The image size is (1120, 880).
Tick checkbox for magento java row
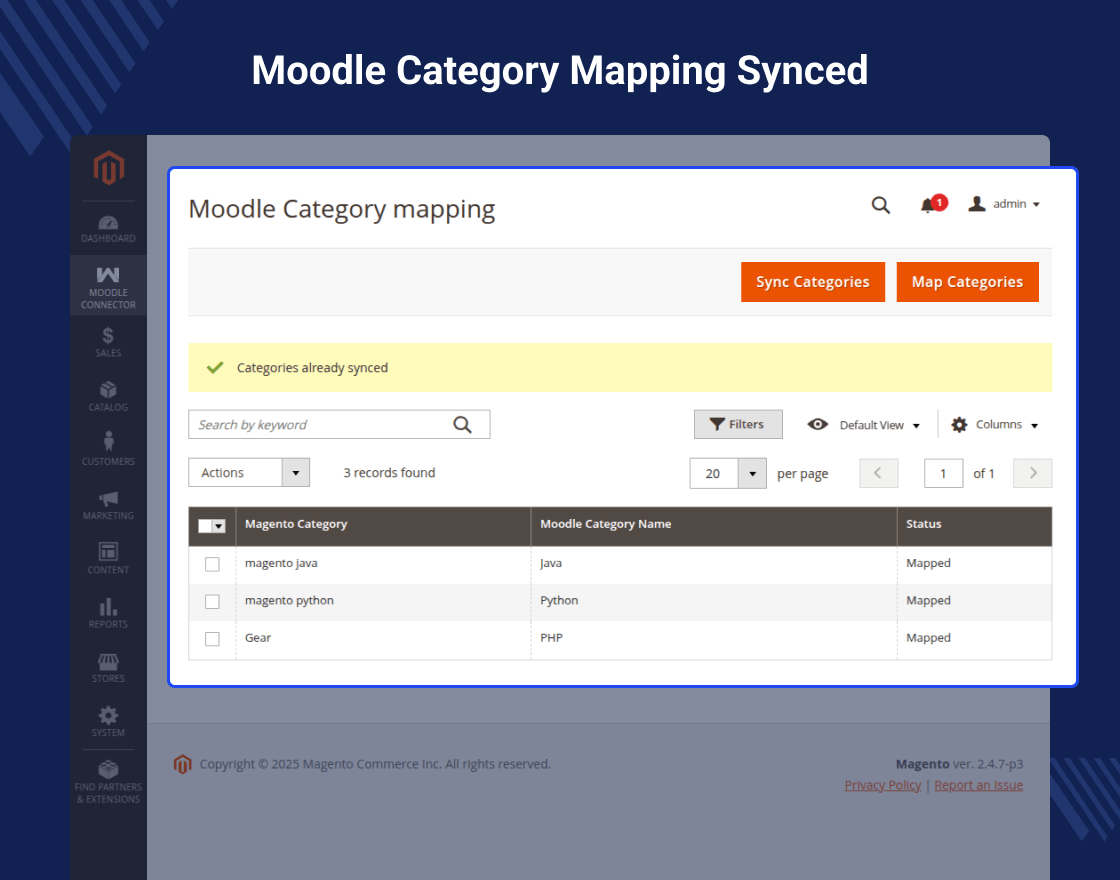[x=212, y=564]
